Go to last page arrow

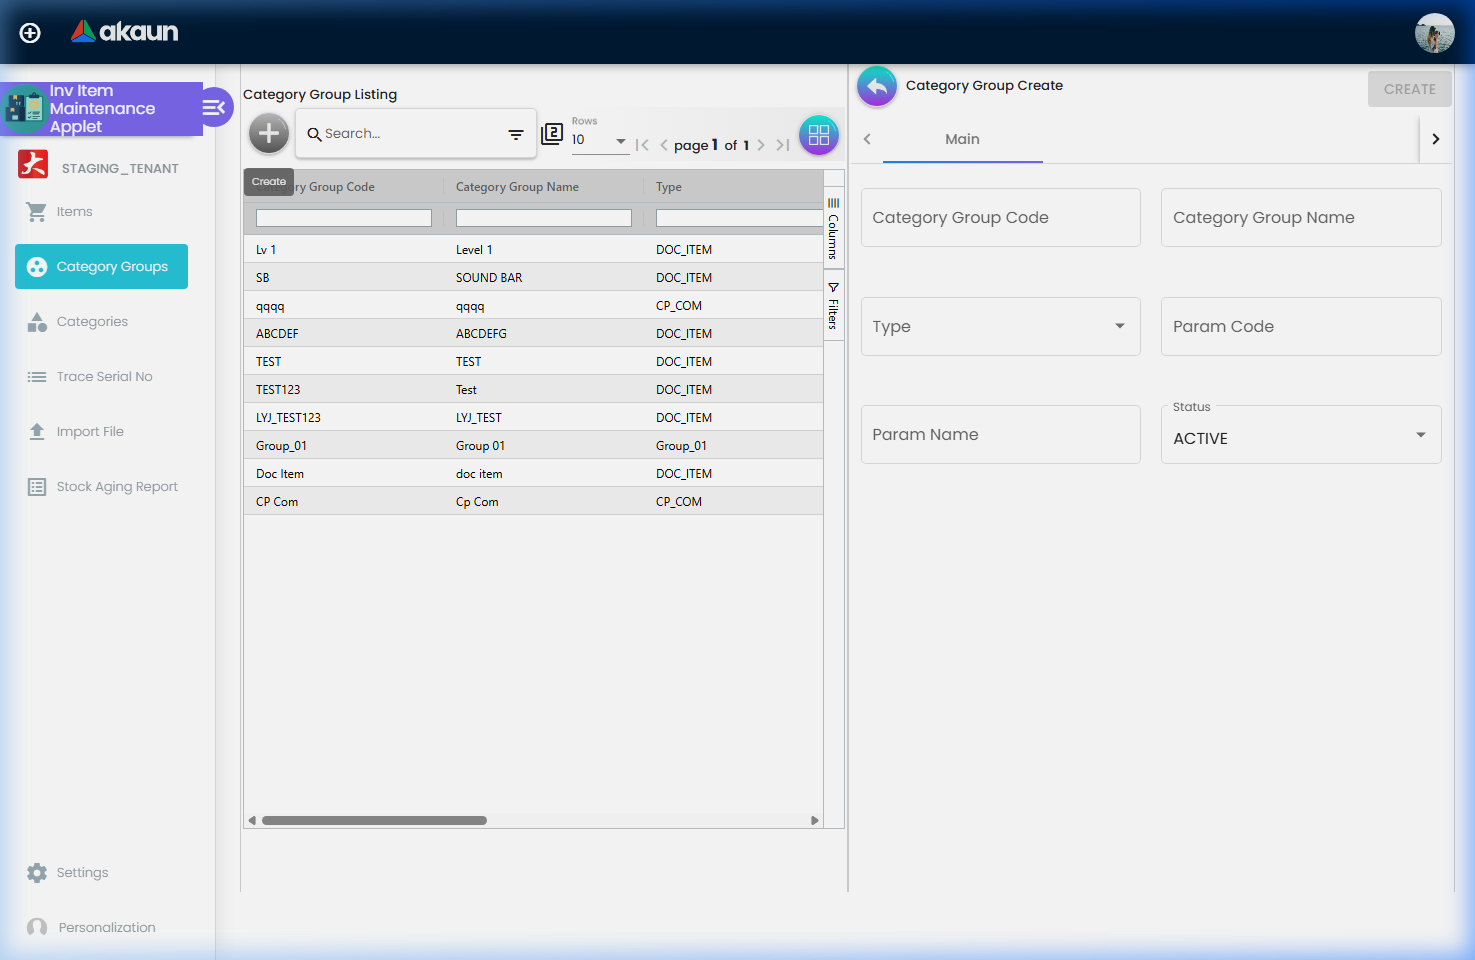(783, 145)
